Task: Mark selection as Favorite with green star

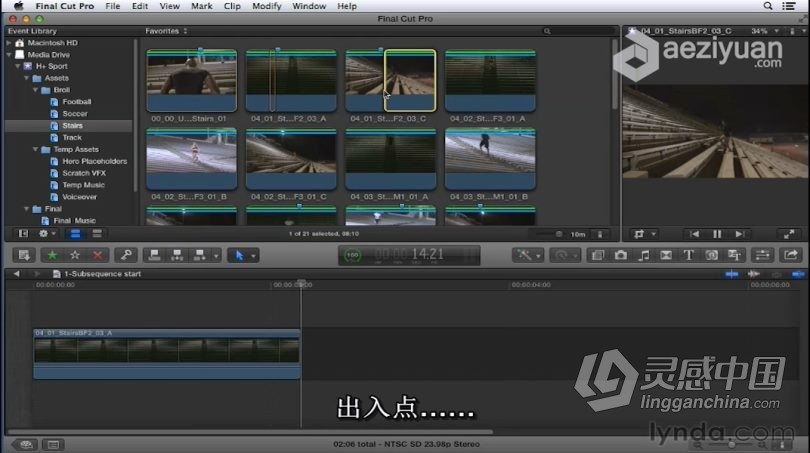Action: [x=52, y=255]
